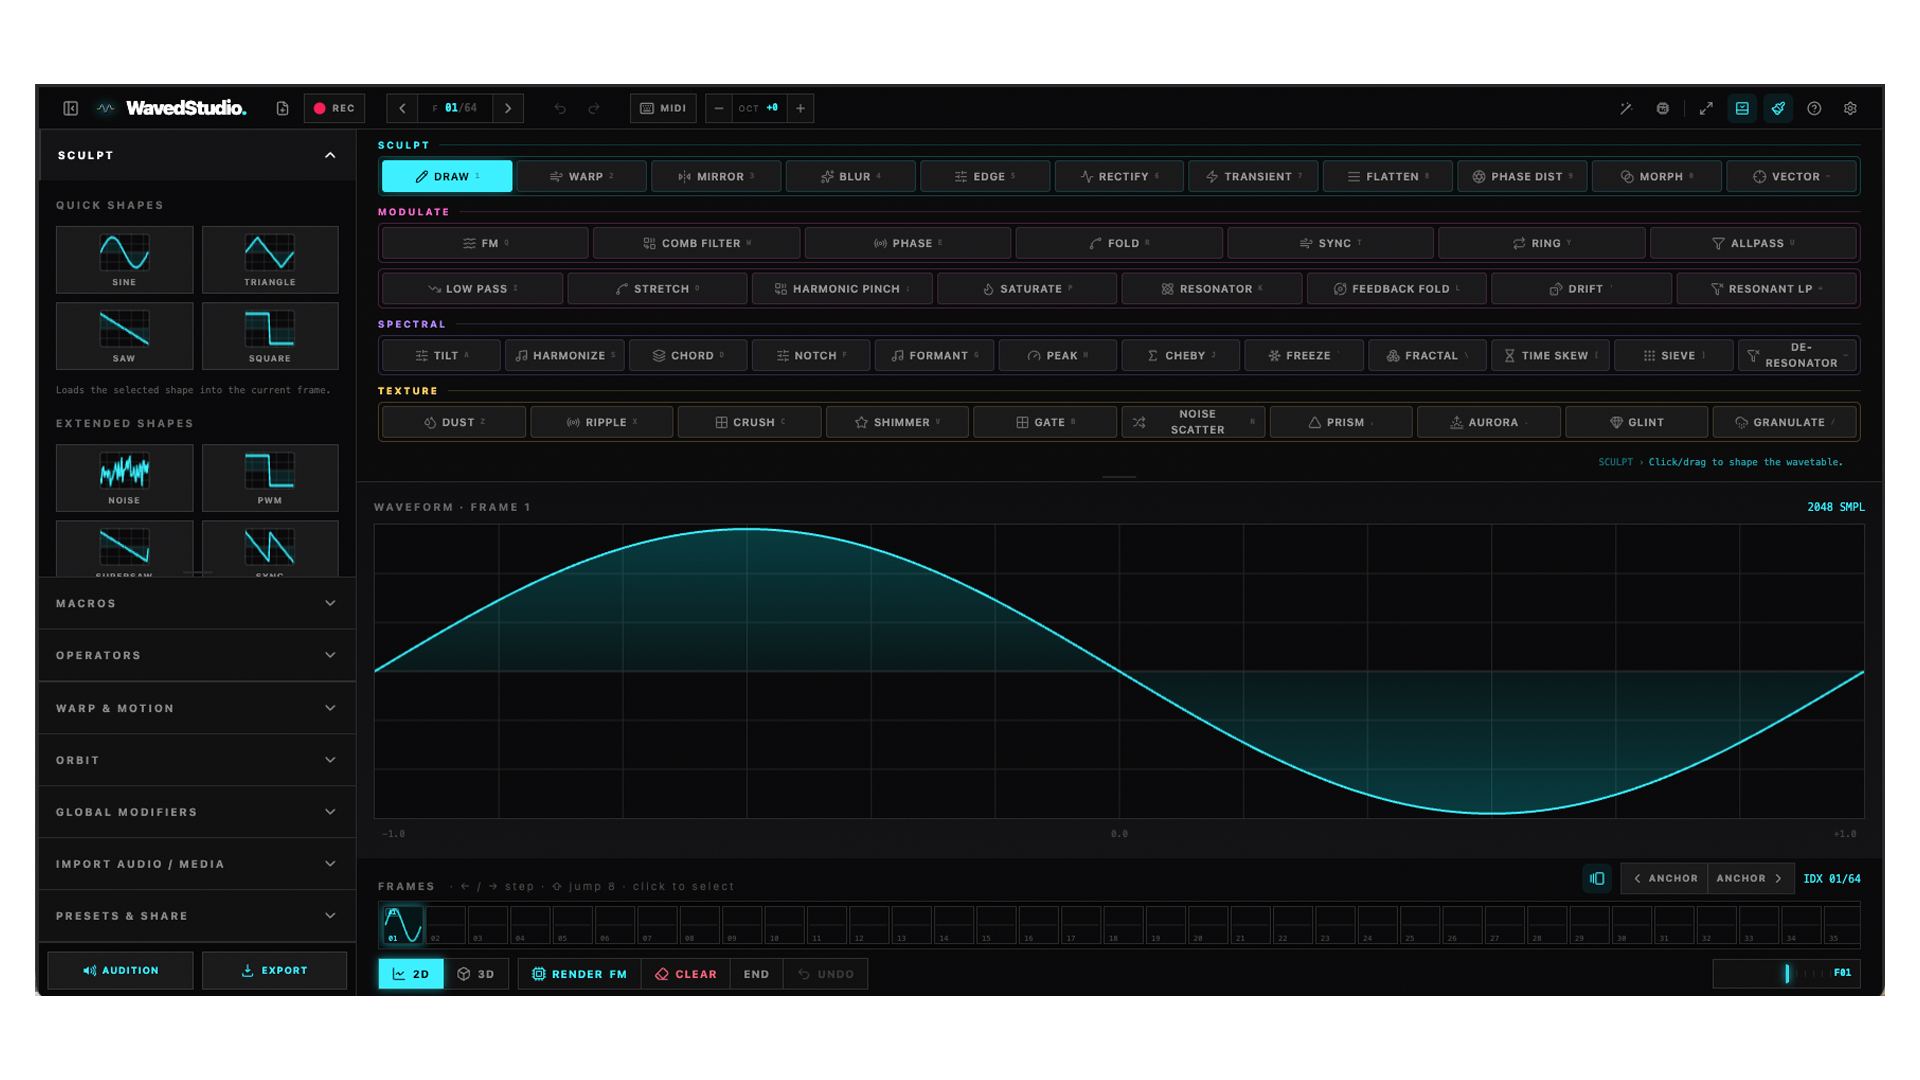Click the fullscreen expand icon

tap(1706, 108)
